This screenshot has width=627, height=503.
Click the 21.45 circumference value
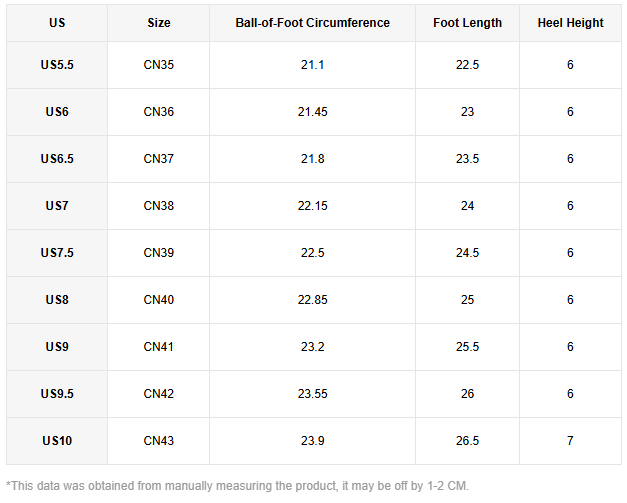[x=312, y=112]
